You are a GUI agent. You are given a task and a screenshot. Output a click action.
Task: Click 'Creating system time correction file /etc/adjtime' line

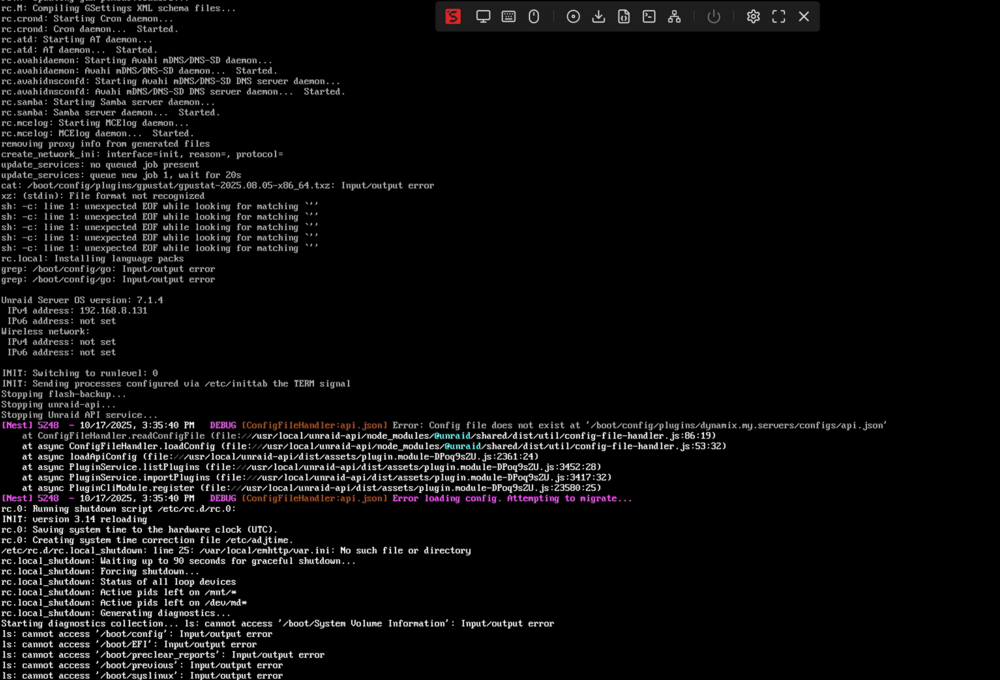pos(147,540)
